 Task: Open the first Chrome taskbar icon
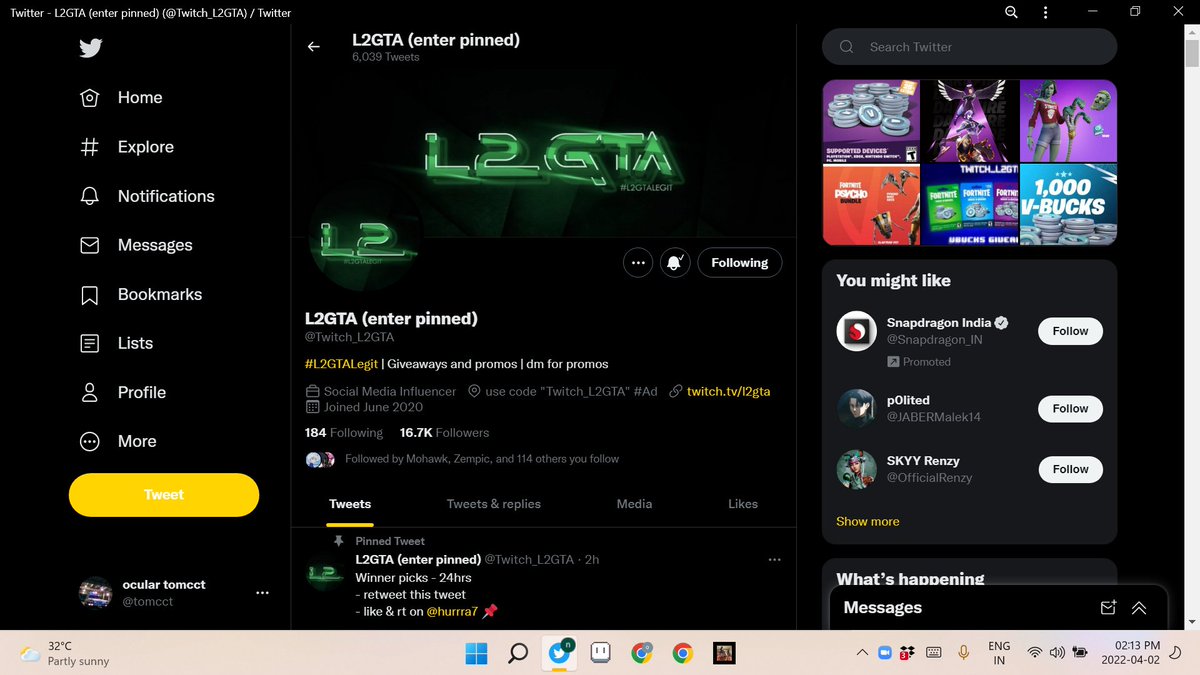pos(642,654)
